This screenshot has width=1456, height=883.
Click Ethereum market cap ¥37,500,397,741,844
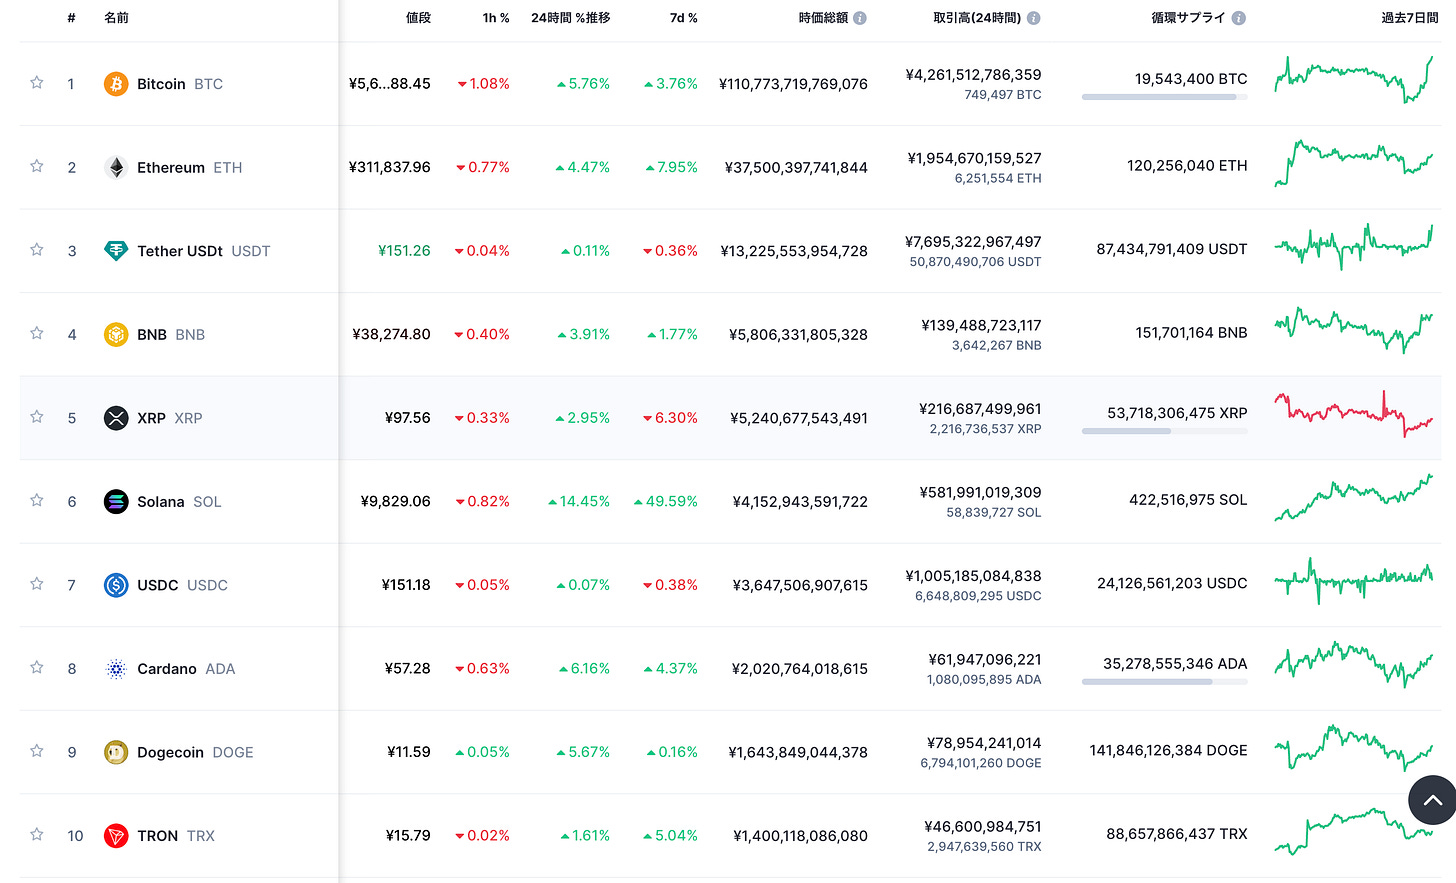(796, 167)
